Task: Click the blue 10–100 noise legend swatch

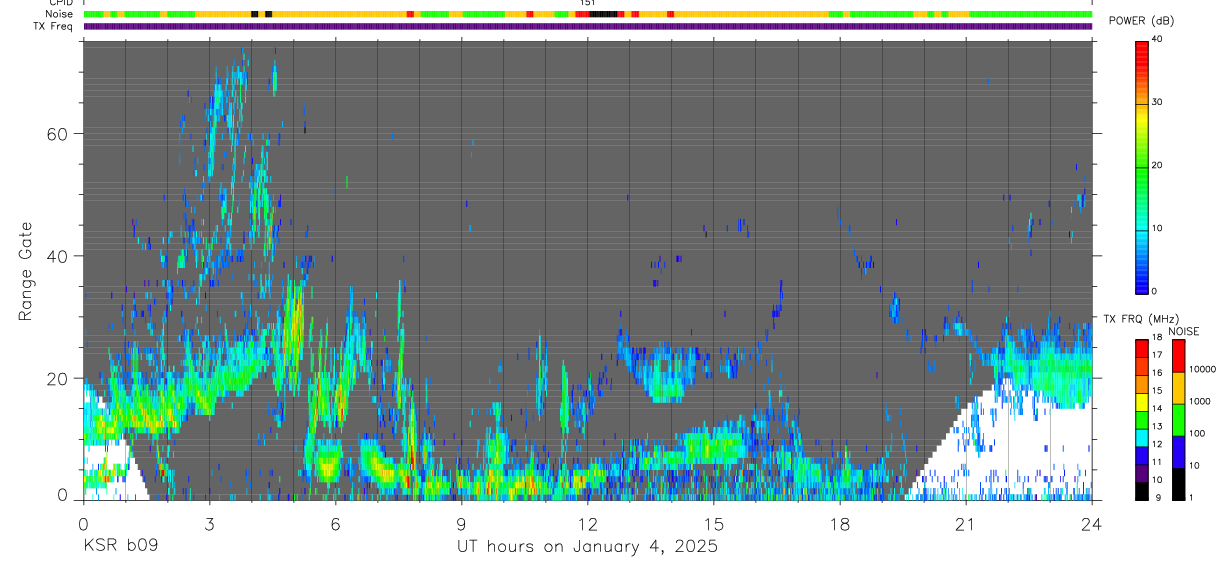Action: coord(1176,451)
